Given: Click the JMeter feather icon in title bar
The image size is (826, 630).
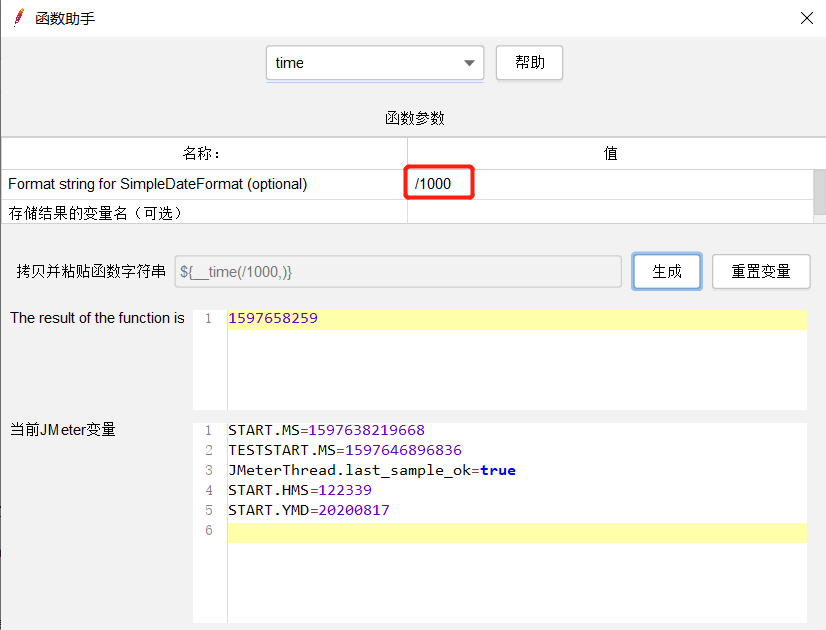Looking at the screenshot, I should coord(17,17).
